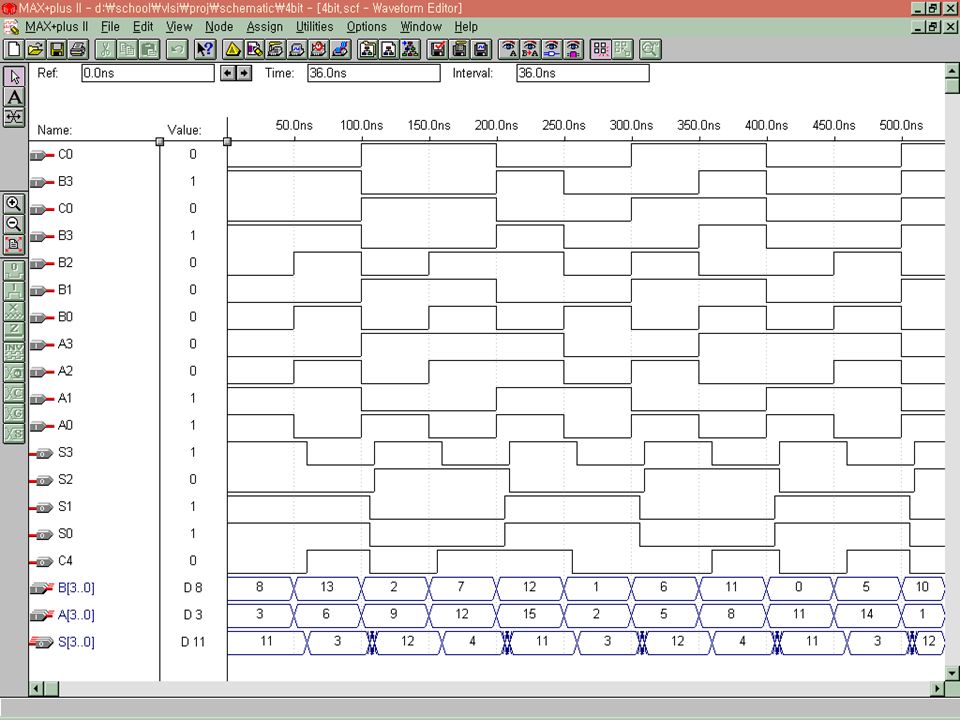Click the Cut scissors icon

[105, 50]
